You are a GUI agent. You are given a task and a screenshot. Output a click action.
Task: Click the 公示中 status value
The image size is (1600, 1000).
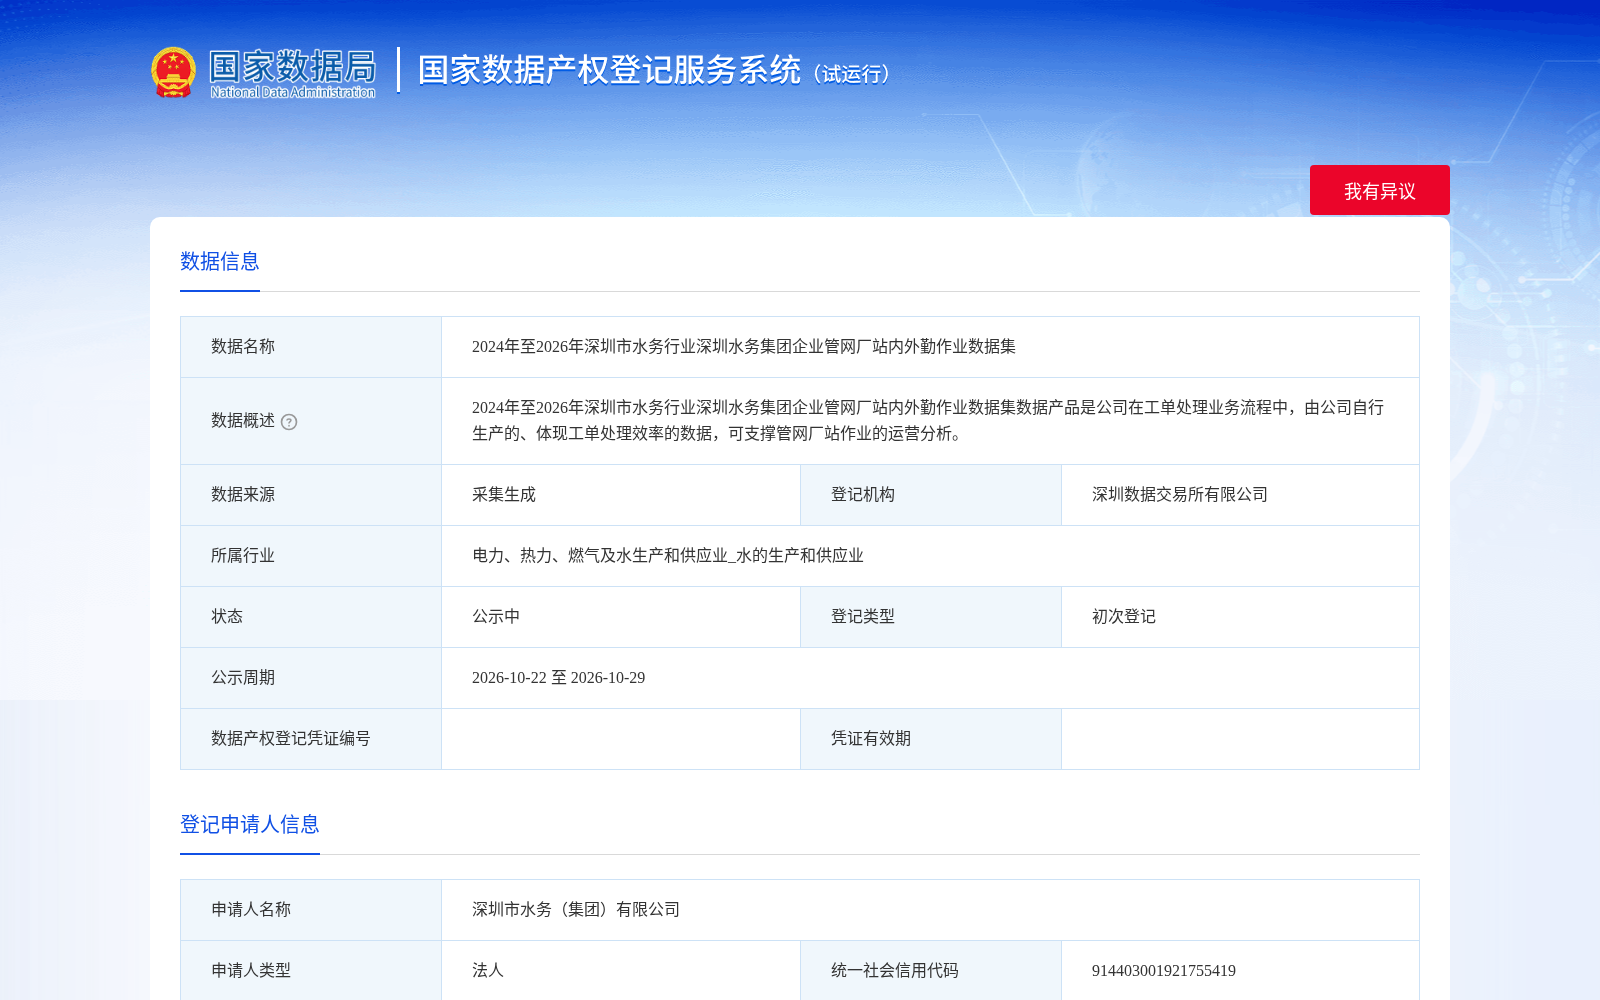tap(496, 617)
